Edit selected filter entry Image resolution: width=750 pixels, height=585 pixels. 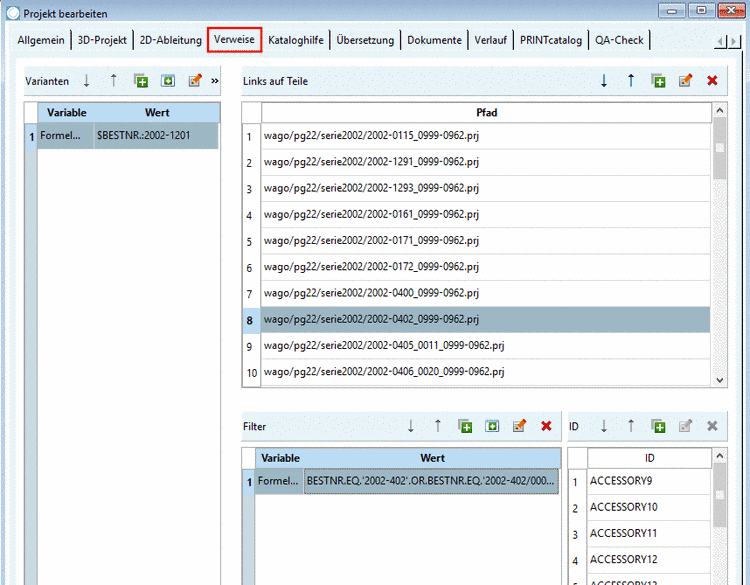(519, 426)
